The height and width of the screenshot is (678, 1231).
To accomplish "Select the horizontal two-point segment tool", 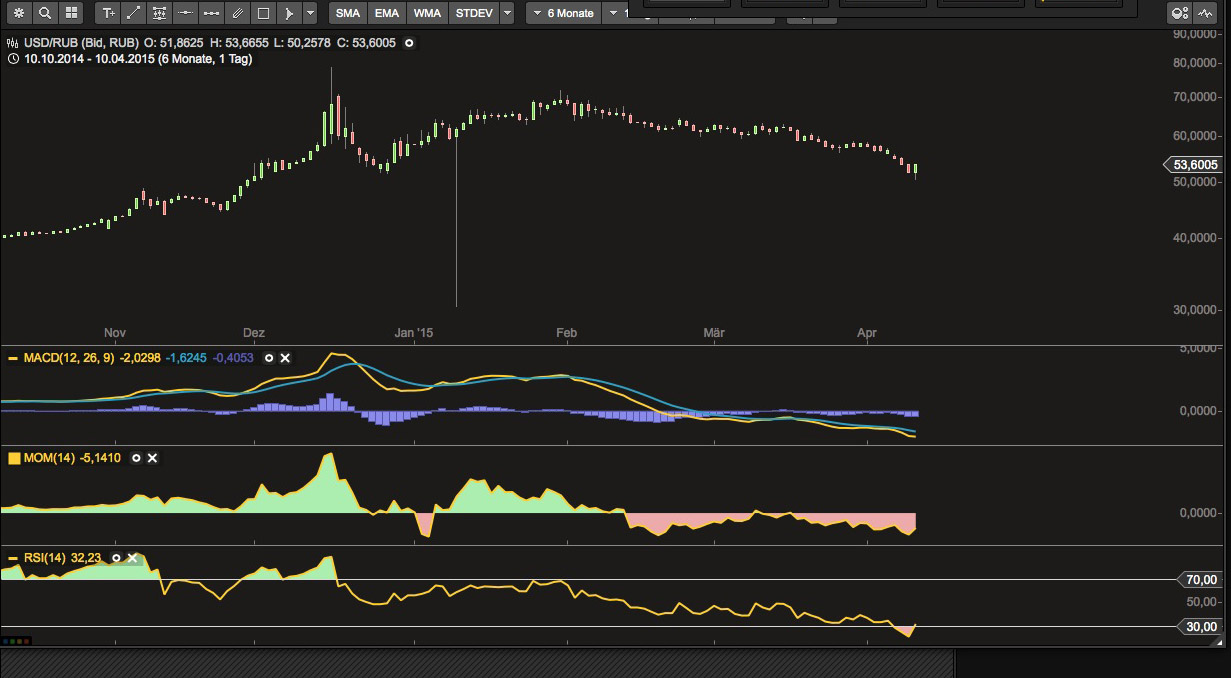I will pos(211,13).
